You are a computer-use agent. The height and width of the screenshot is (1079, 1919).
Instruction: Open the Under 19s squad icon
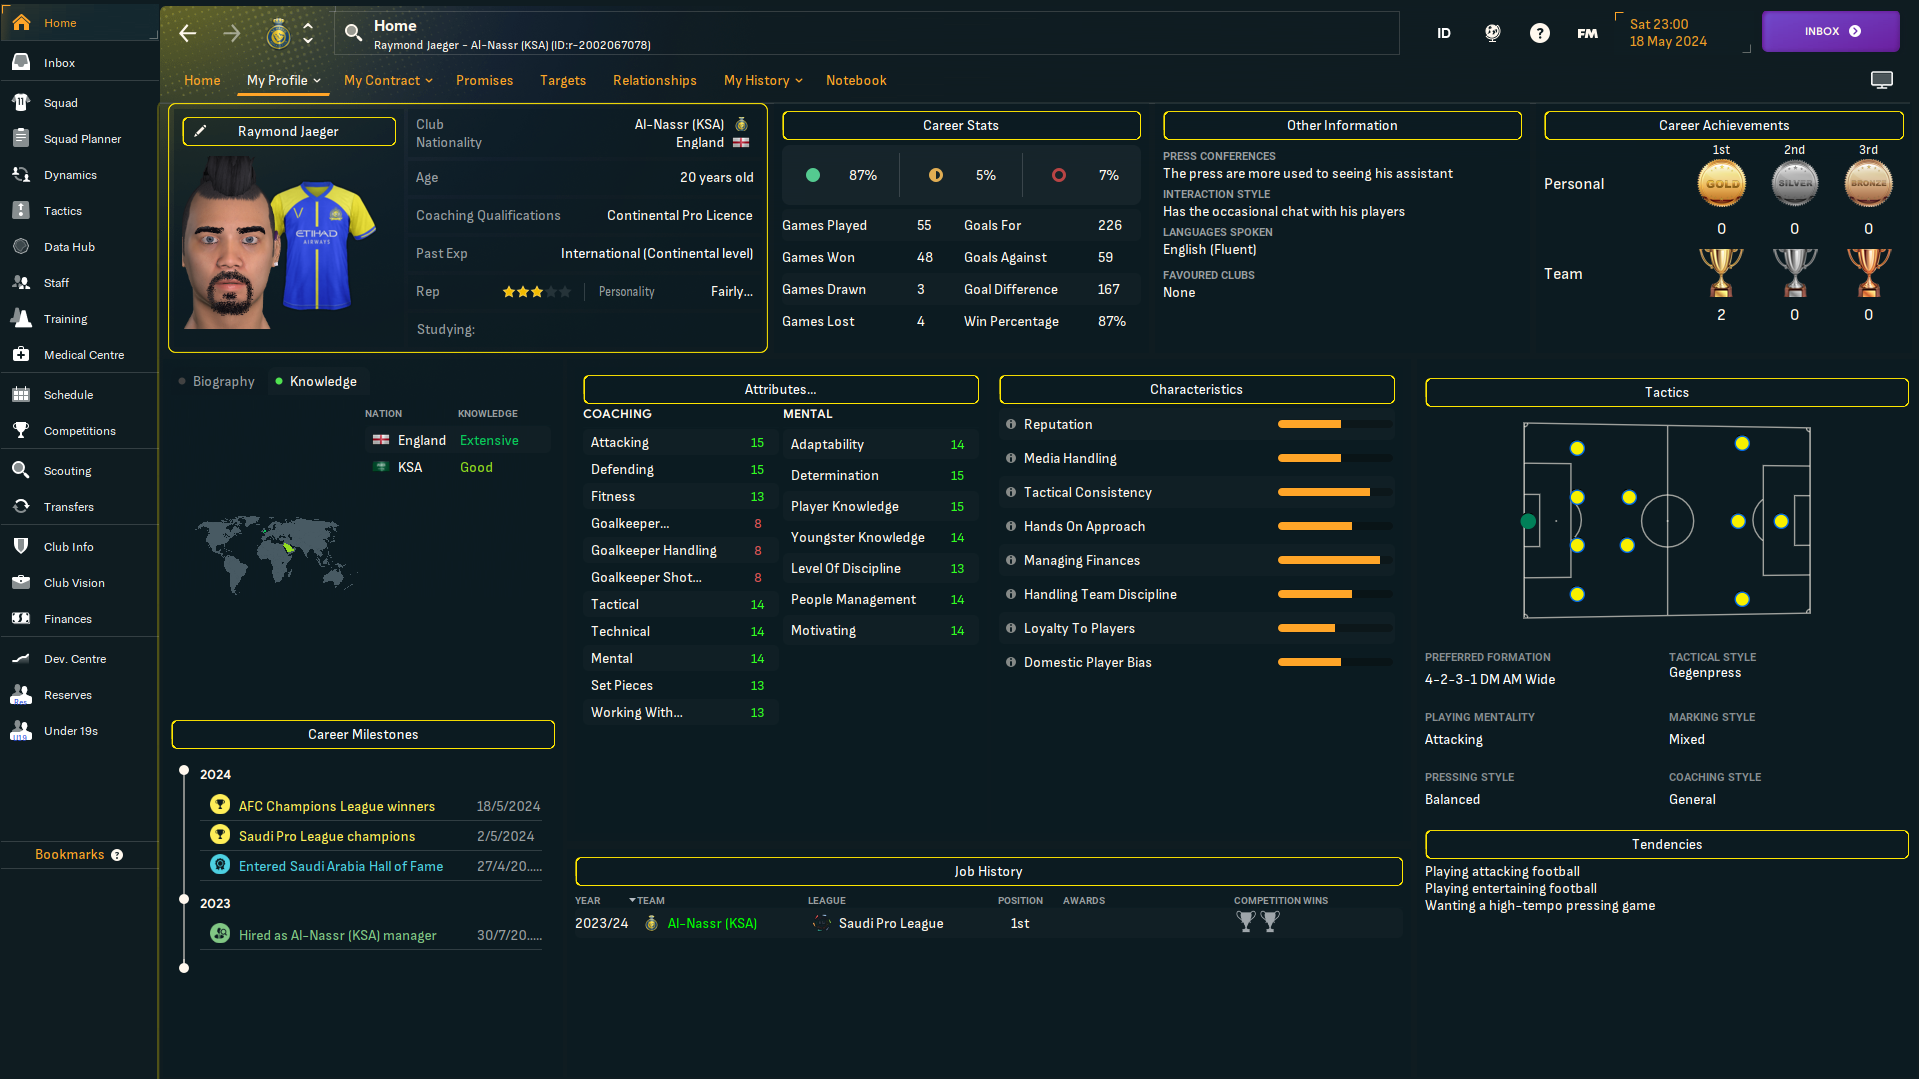[21, 730]
